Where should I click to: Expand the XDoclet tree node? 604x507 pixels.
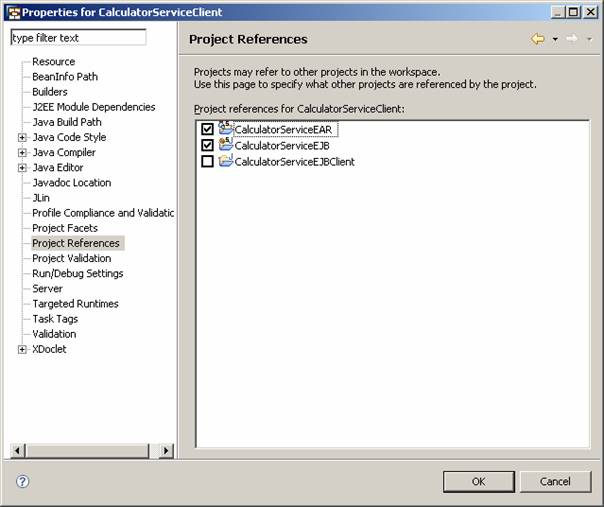tap(22, 349)
